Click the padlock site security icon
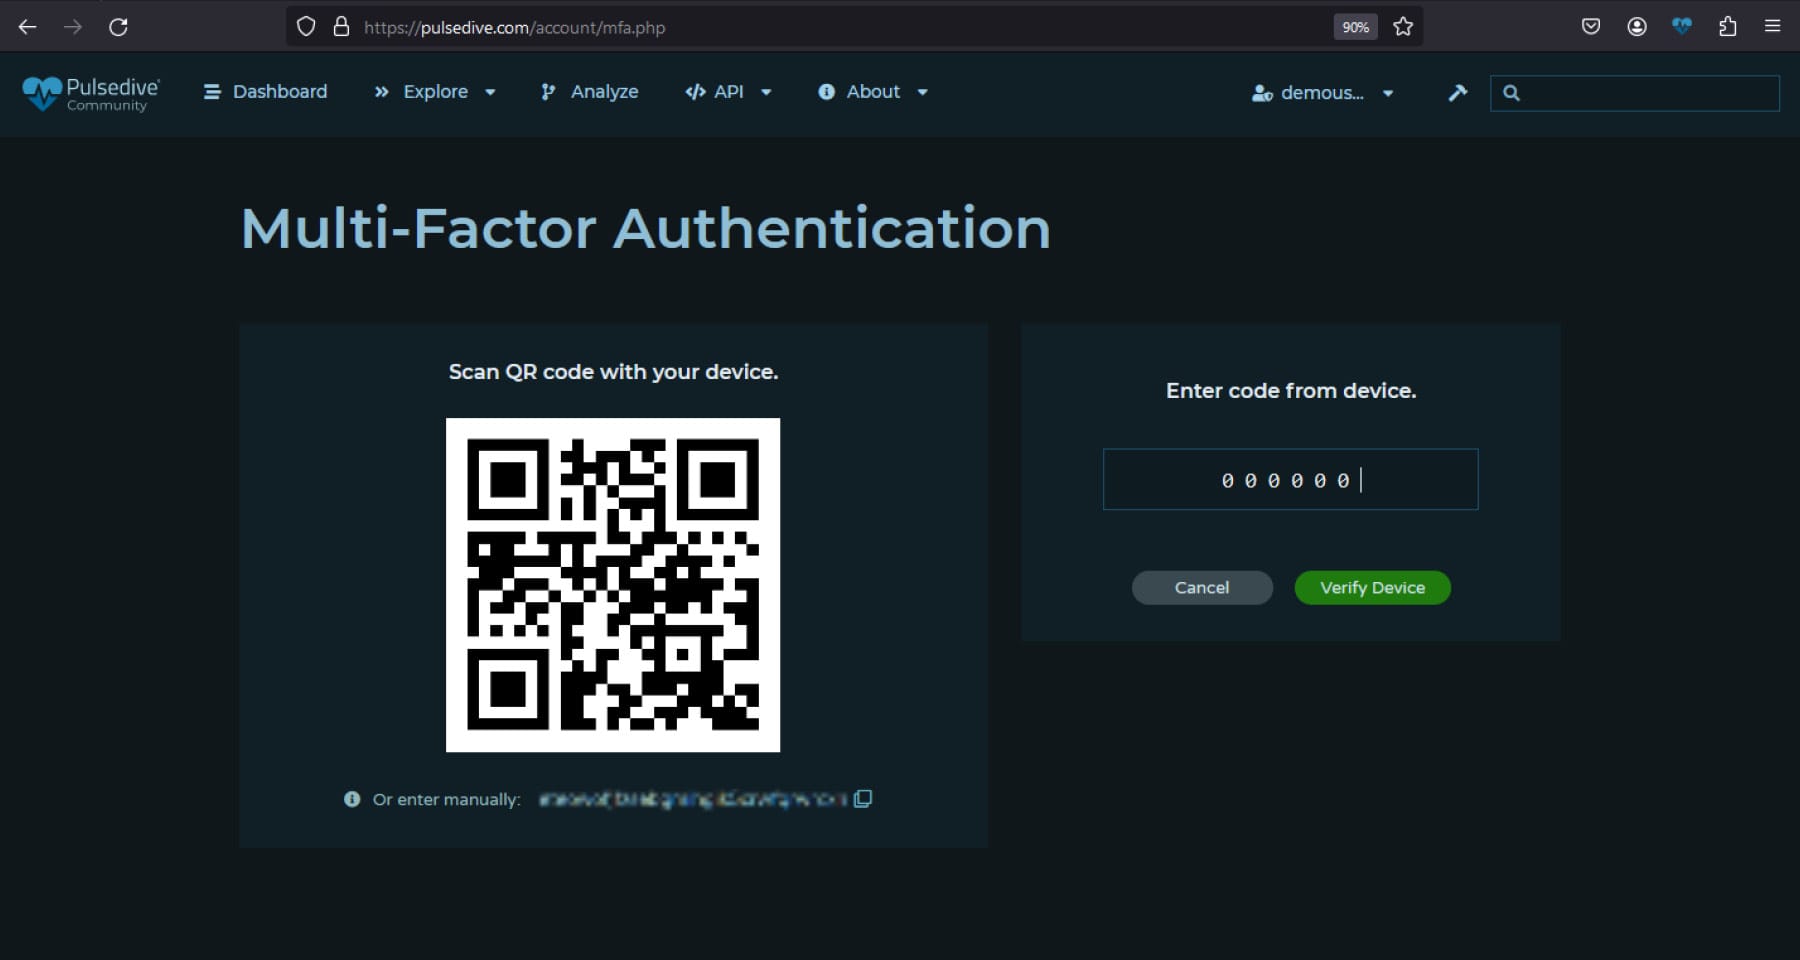This screenshot has width=1800, height=960. point(341,27)
